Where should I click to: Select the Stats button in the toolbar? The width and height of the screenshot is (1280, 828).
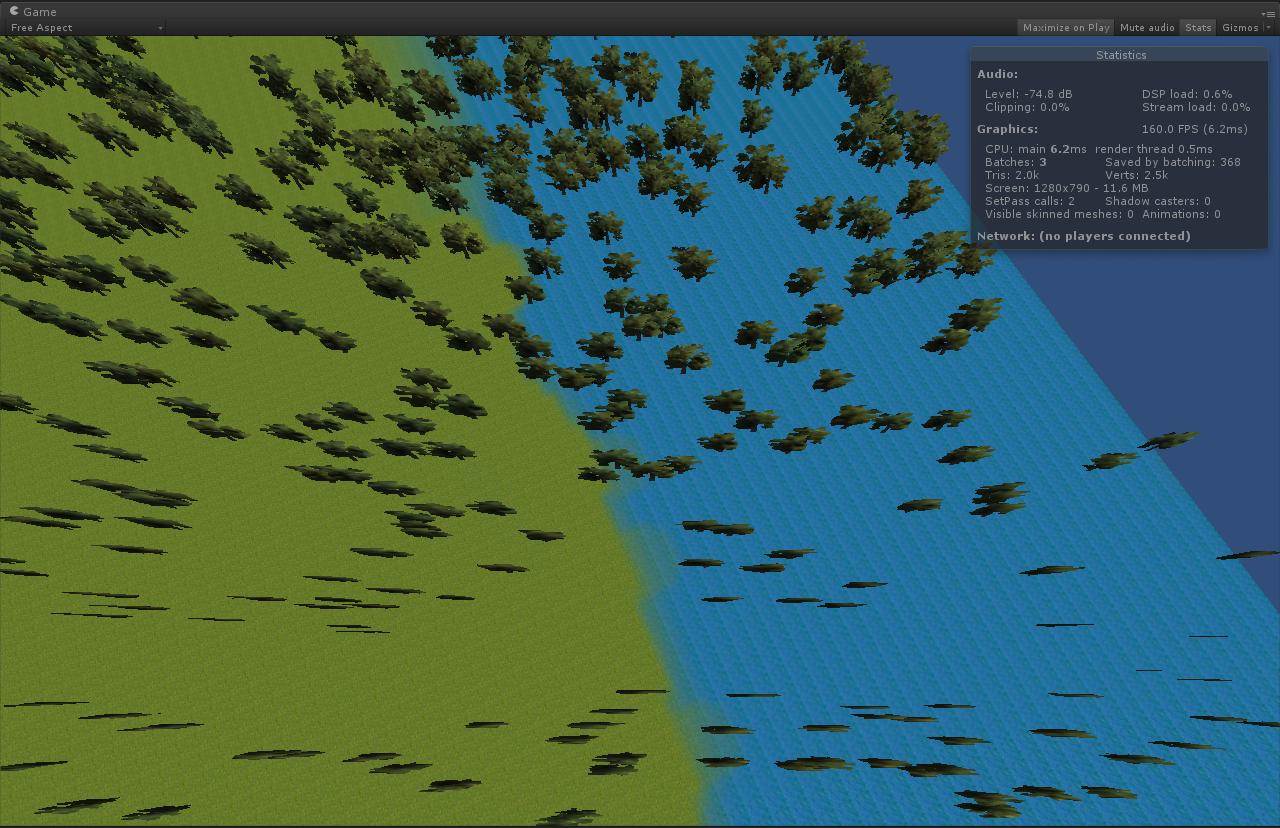1197,27
